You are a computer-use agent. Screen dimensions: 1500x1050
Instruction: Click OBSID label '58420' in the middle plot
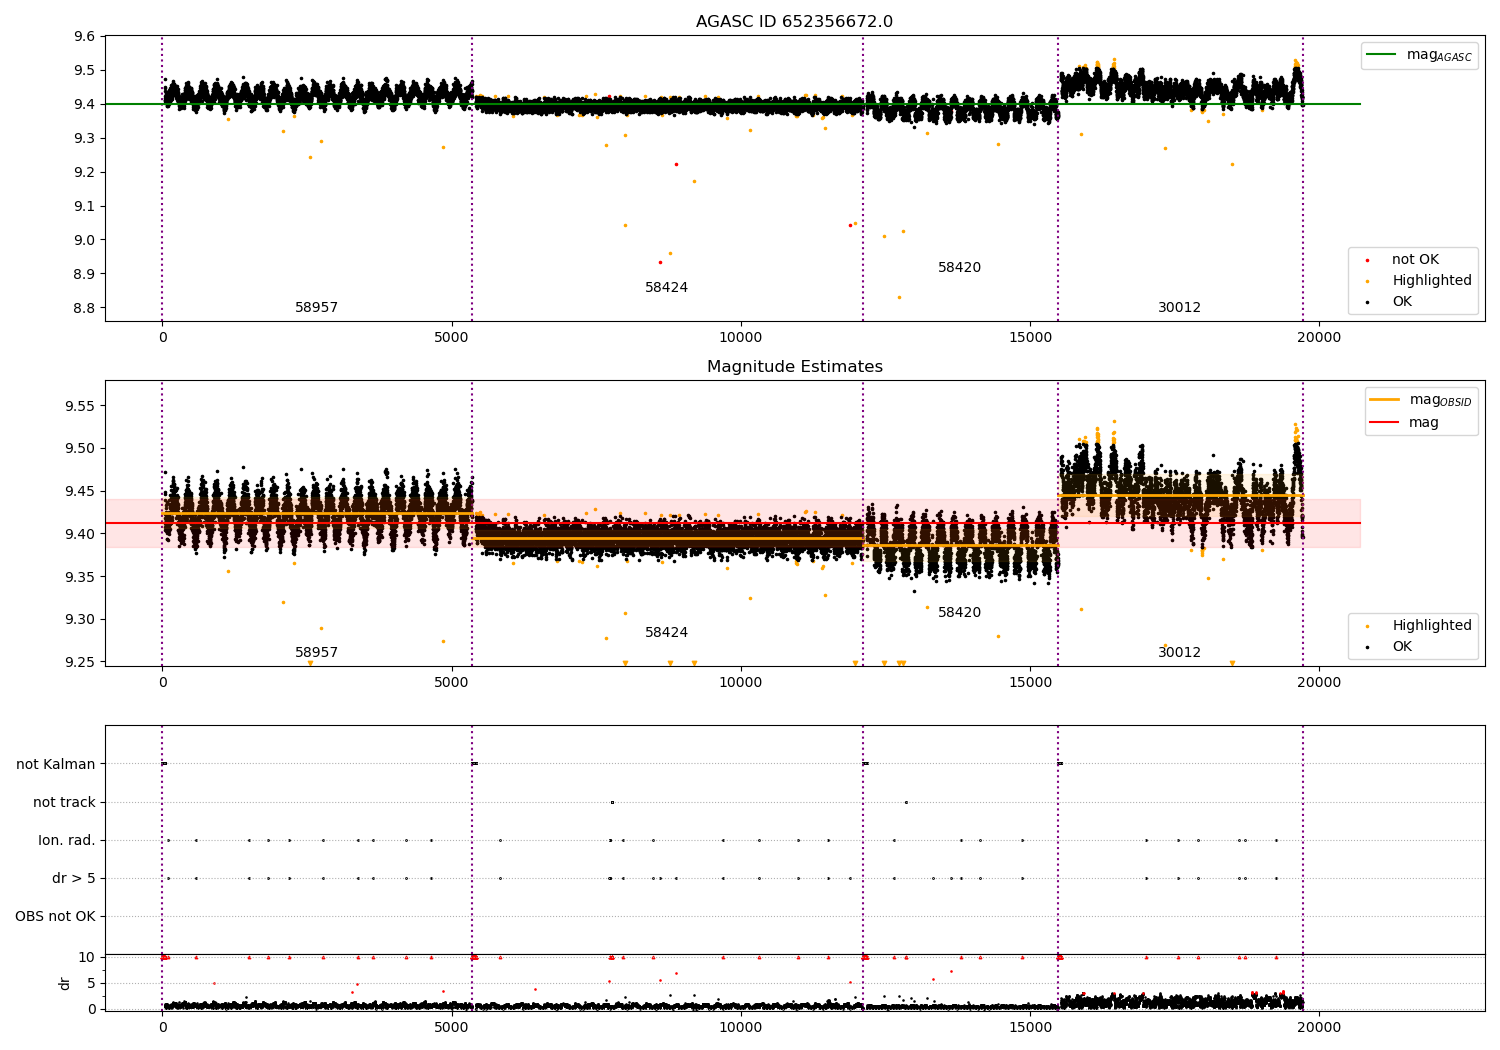pyautogui.click(x=959, y=613)
